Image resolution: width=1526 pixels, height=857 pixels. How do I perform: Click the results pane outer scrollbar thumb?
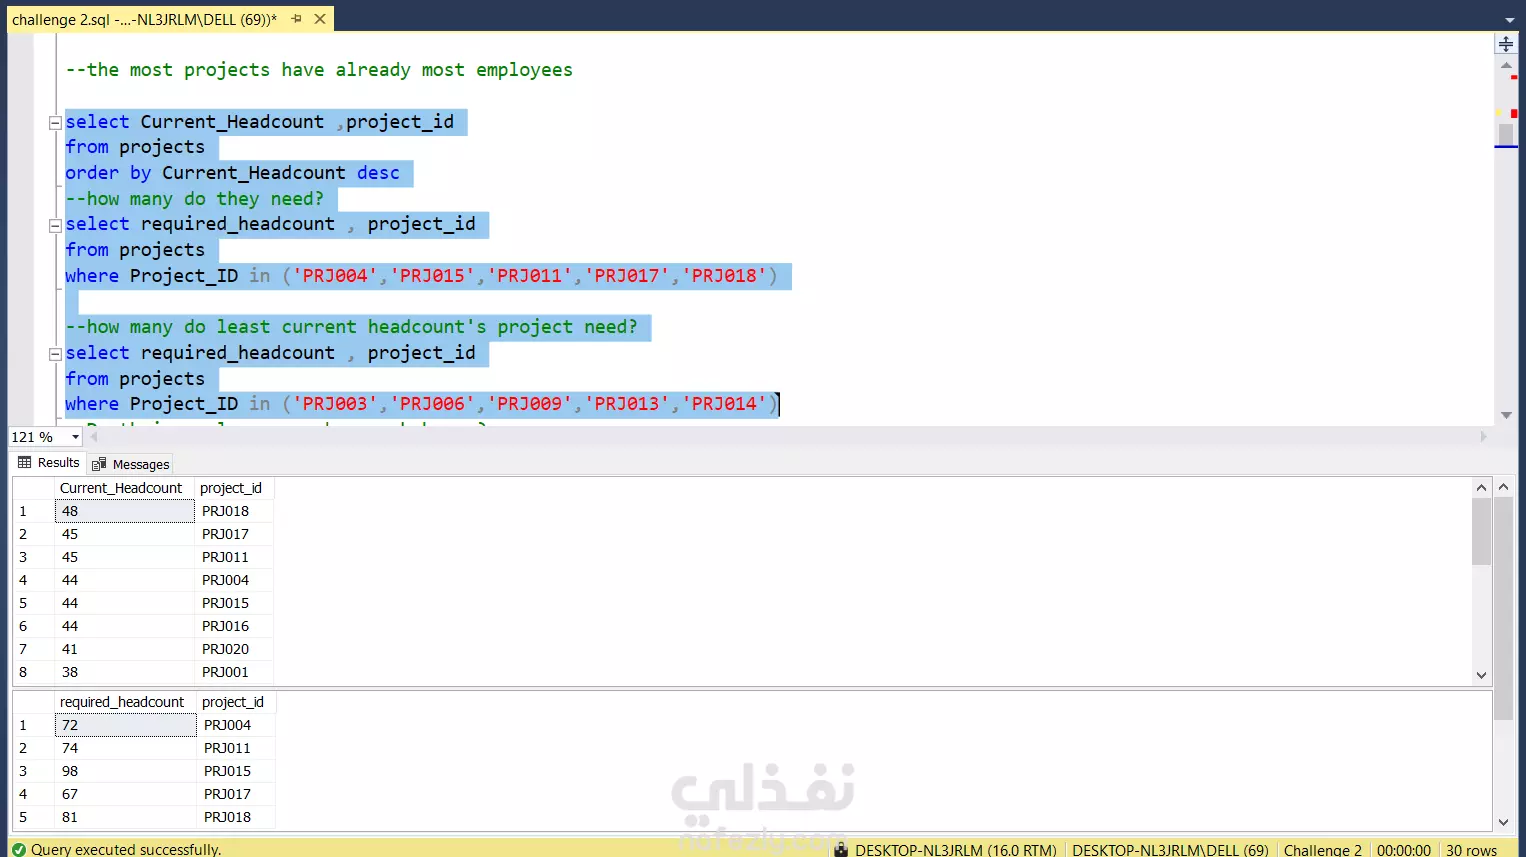(x=1503, y=608)
